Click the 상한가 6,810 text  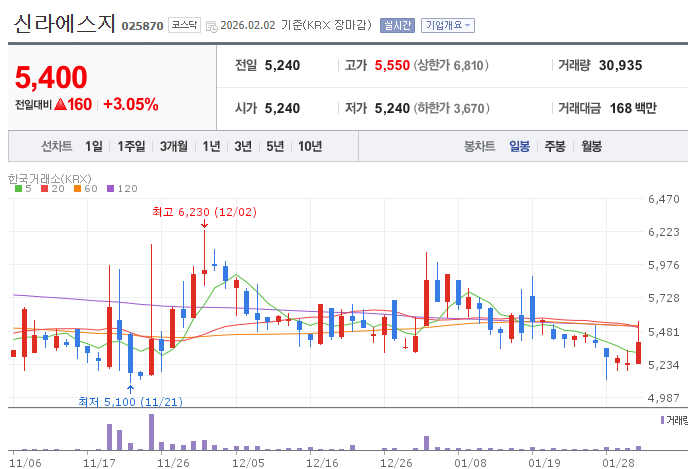451,65
